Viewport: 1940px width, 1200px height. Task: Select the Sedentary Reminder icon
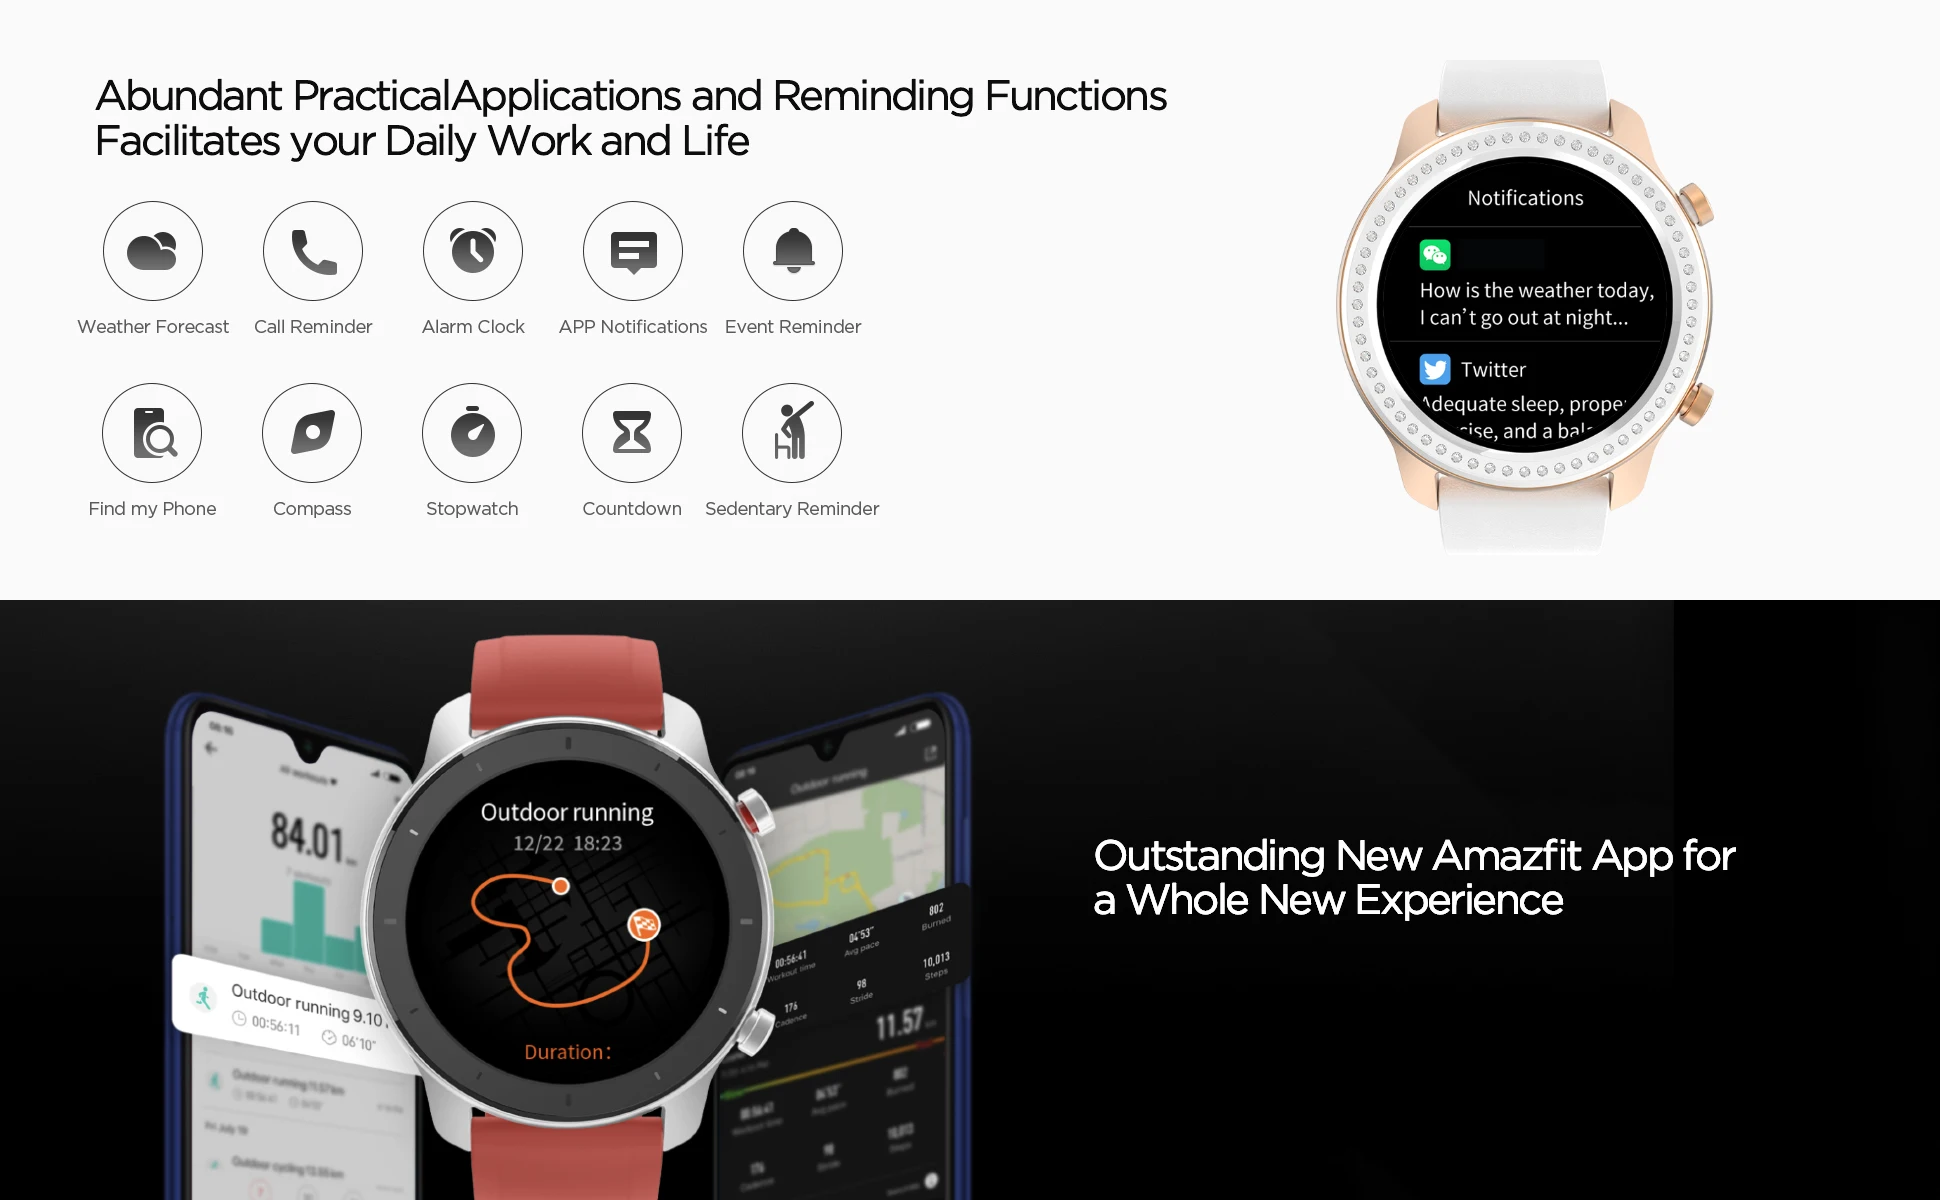790,434
